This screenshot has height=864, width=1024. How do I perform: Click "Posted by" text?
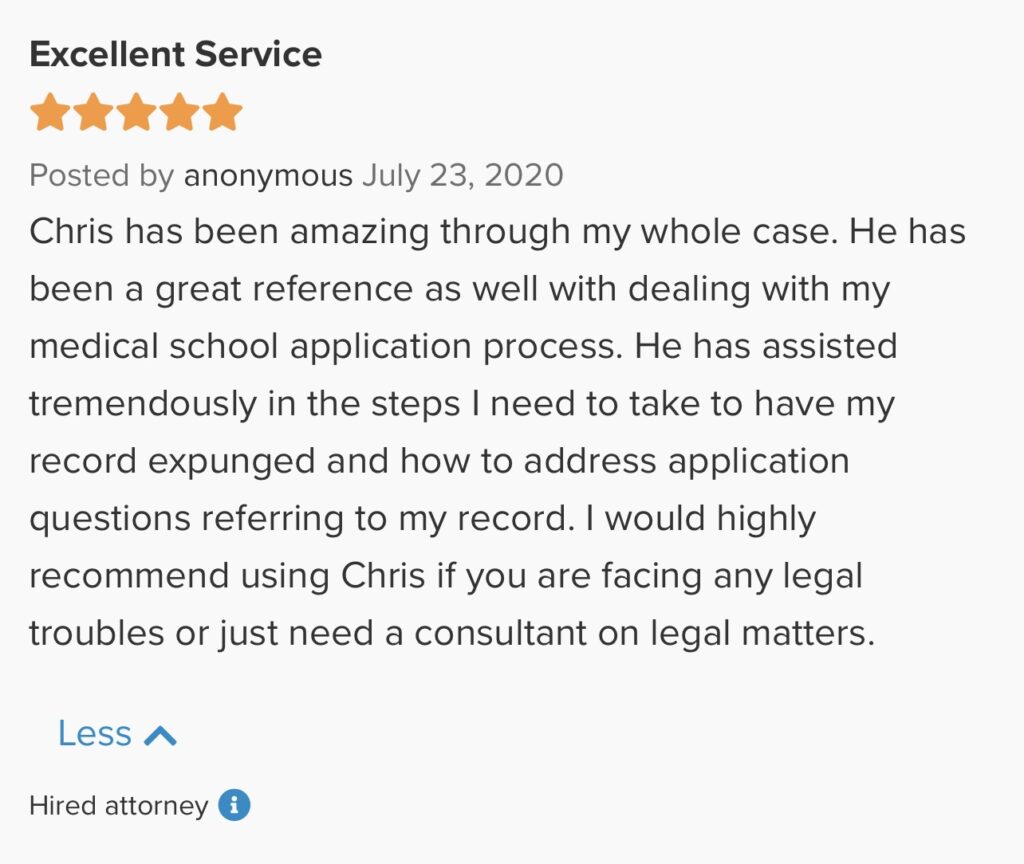pyautogui.click(x=101, y=176)
